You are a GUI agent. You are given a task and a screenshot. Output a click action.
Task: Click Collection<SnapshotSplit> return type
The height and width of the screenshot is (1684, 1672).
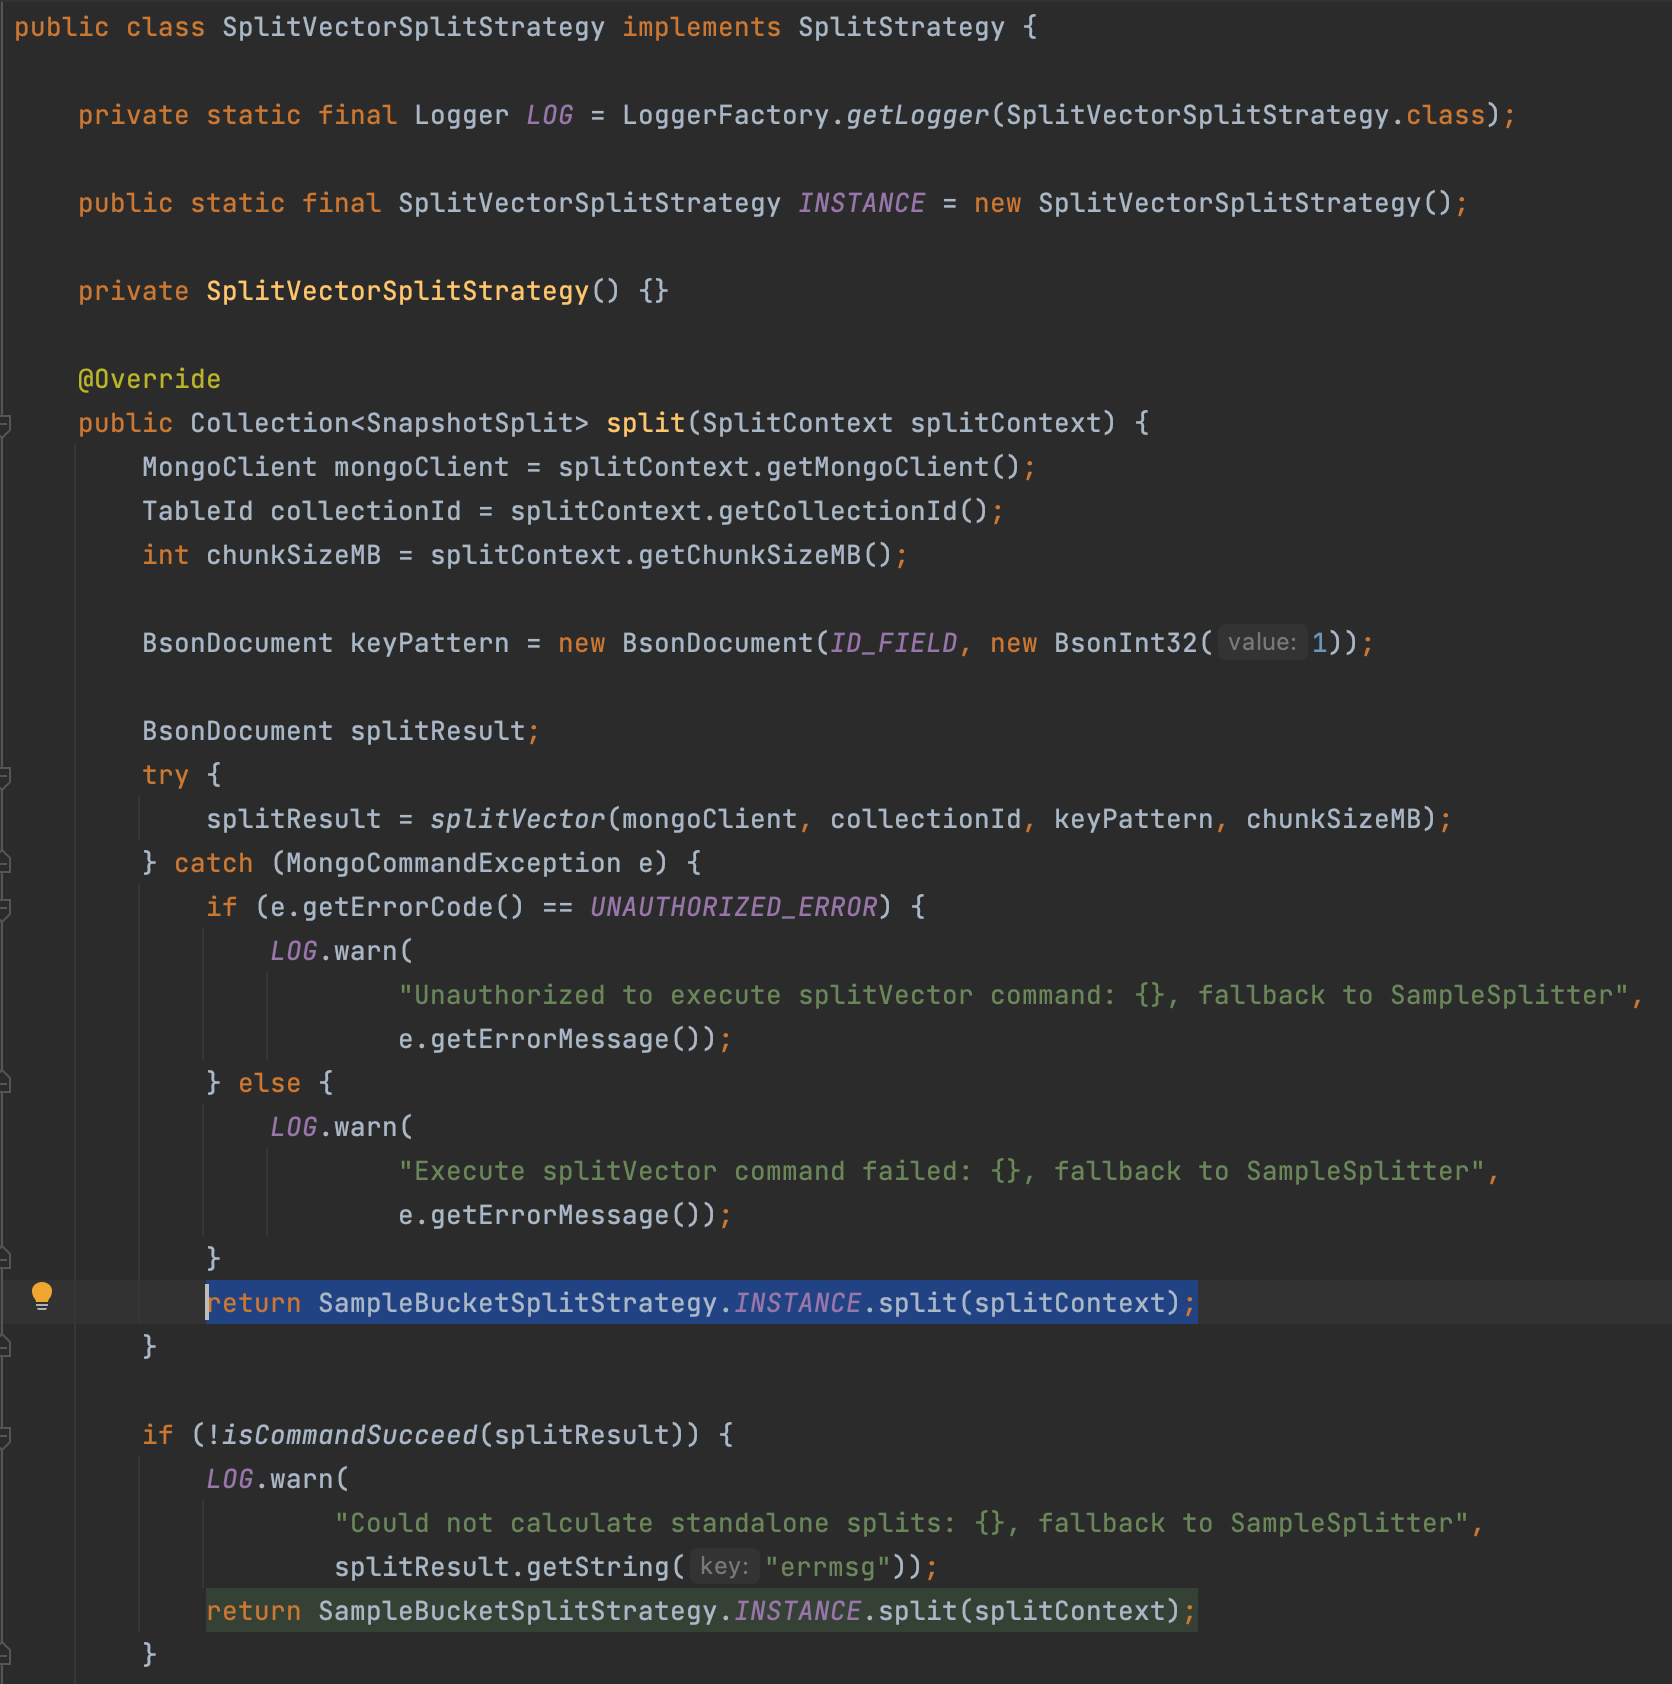coord(389,423)
